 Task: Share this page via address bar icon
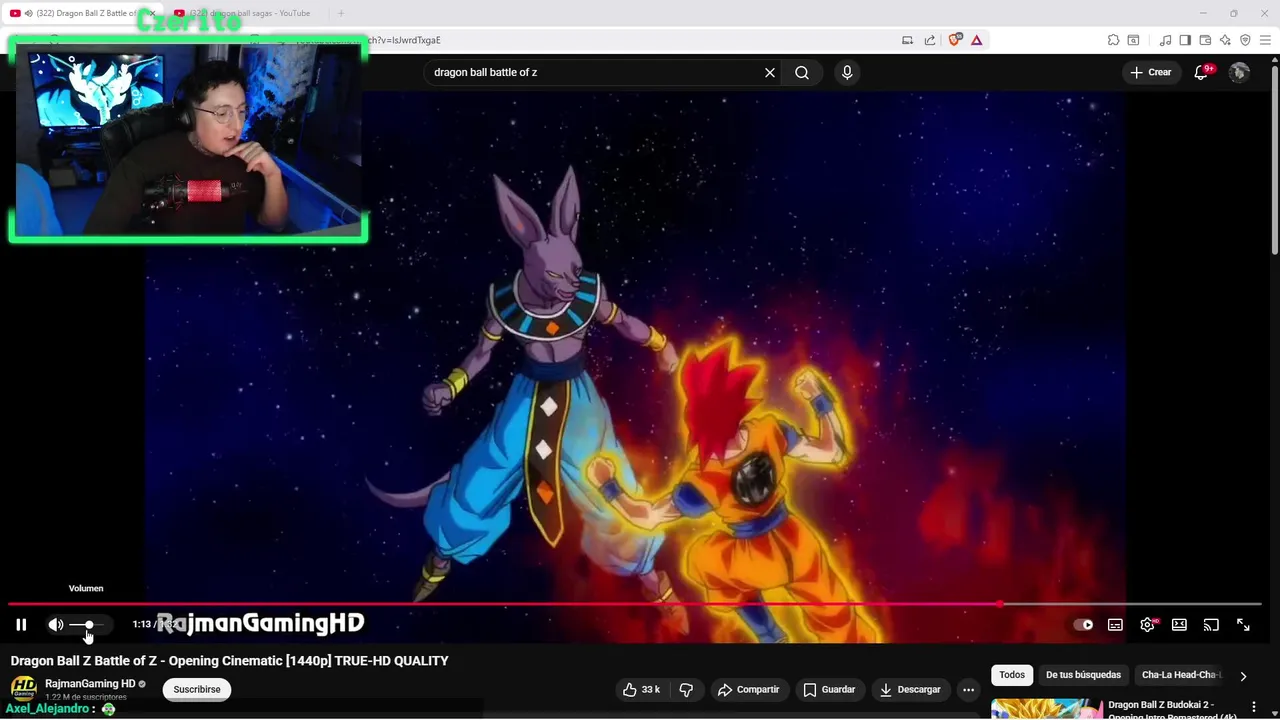click(930, 40)
